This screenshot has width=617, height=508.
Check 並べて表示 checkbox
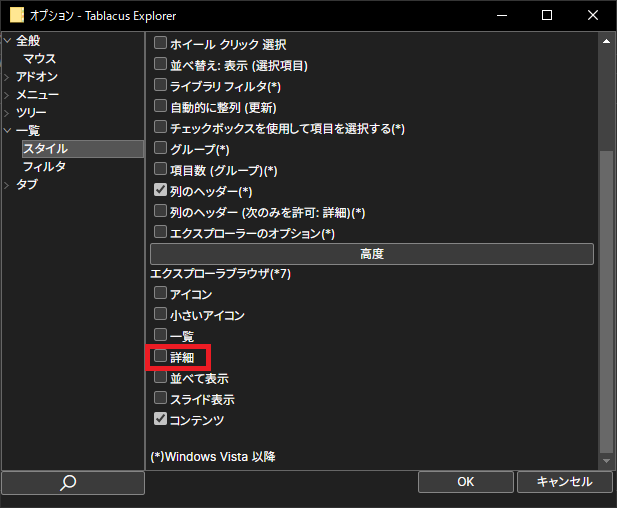[160, 377]
